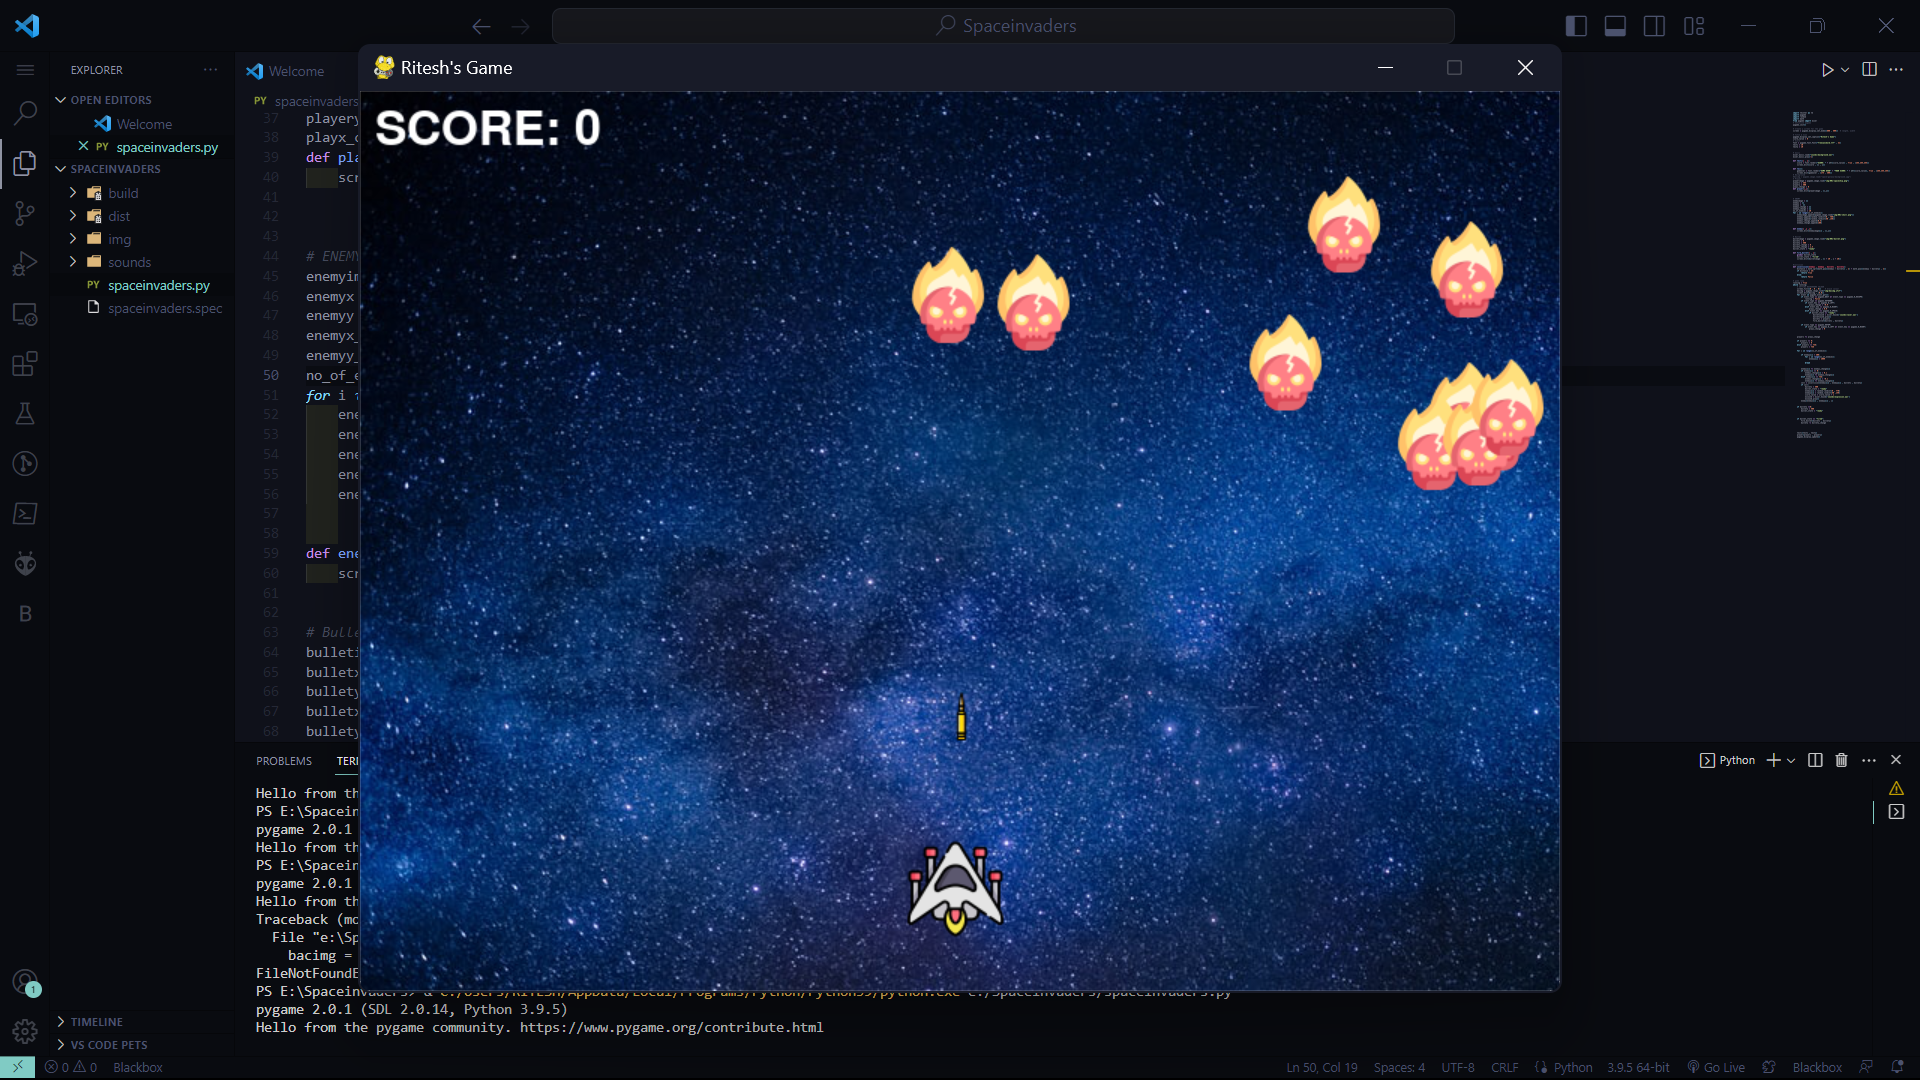Open the Source Control view

pos(24,213)
